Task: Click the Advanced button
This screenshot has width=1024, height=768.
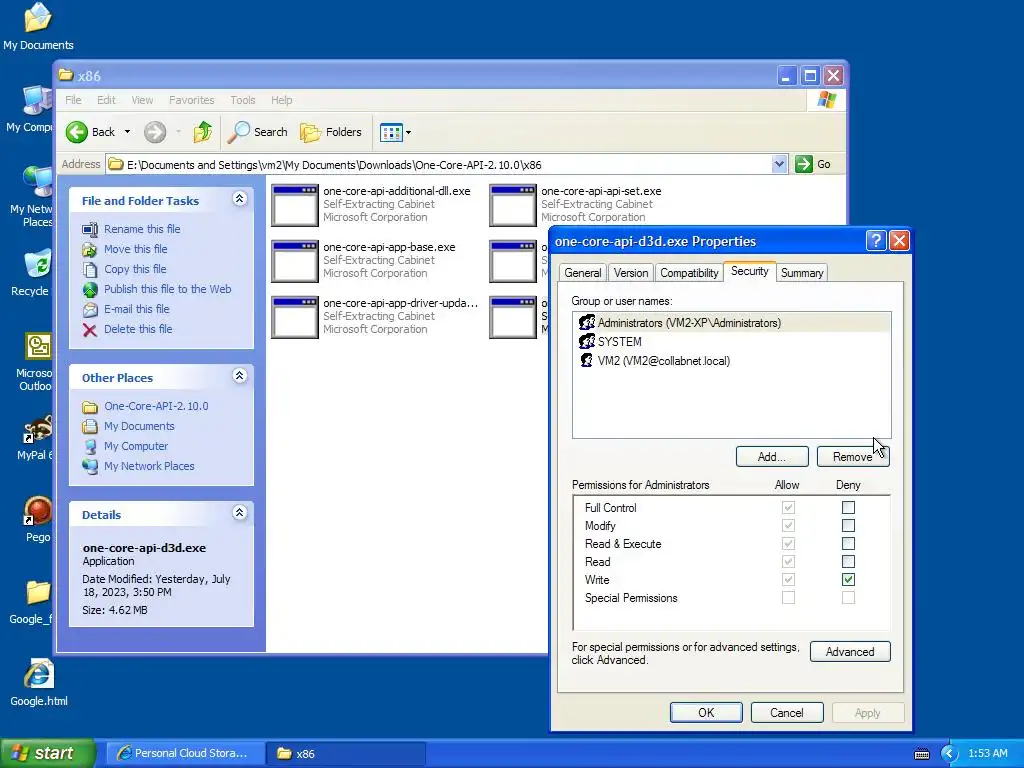Action: 850,652
